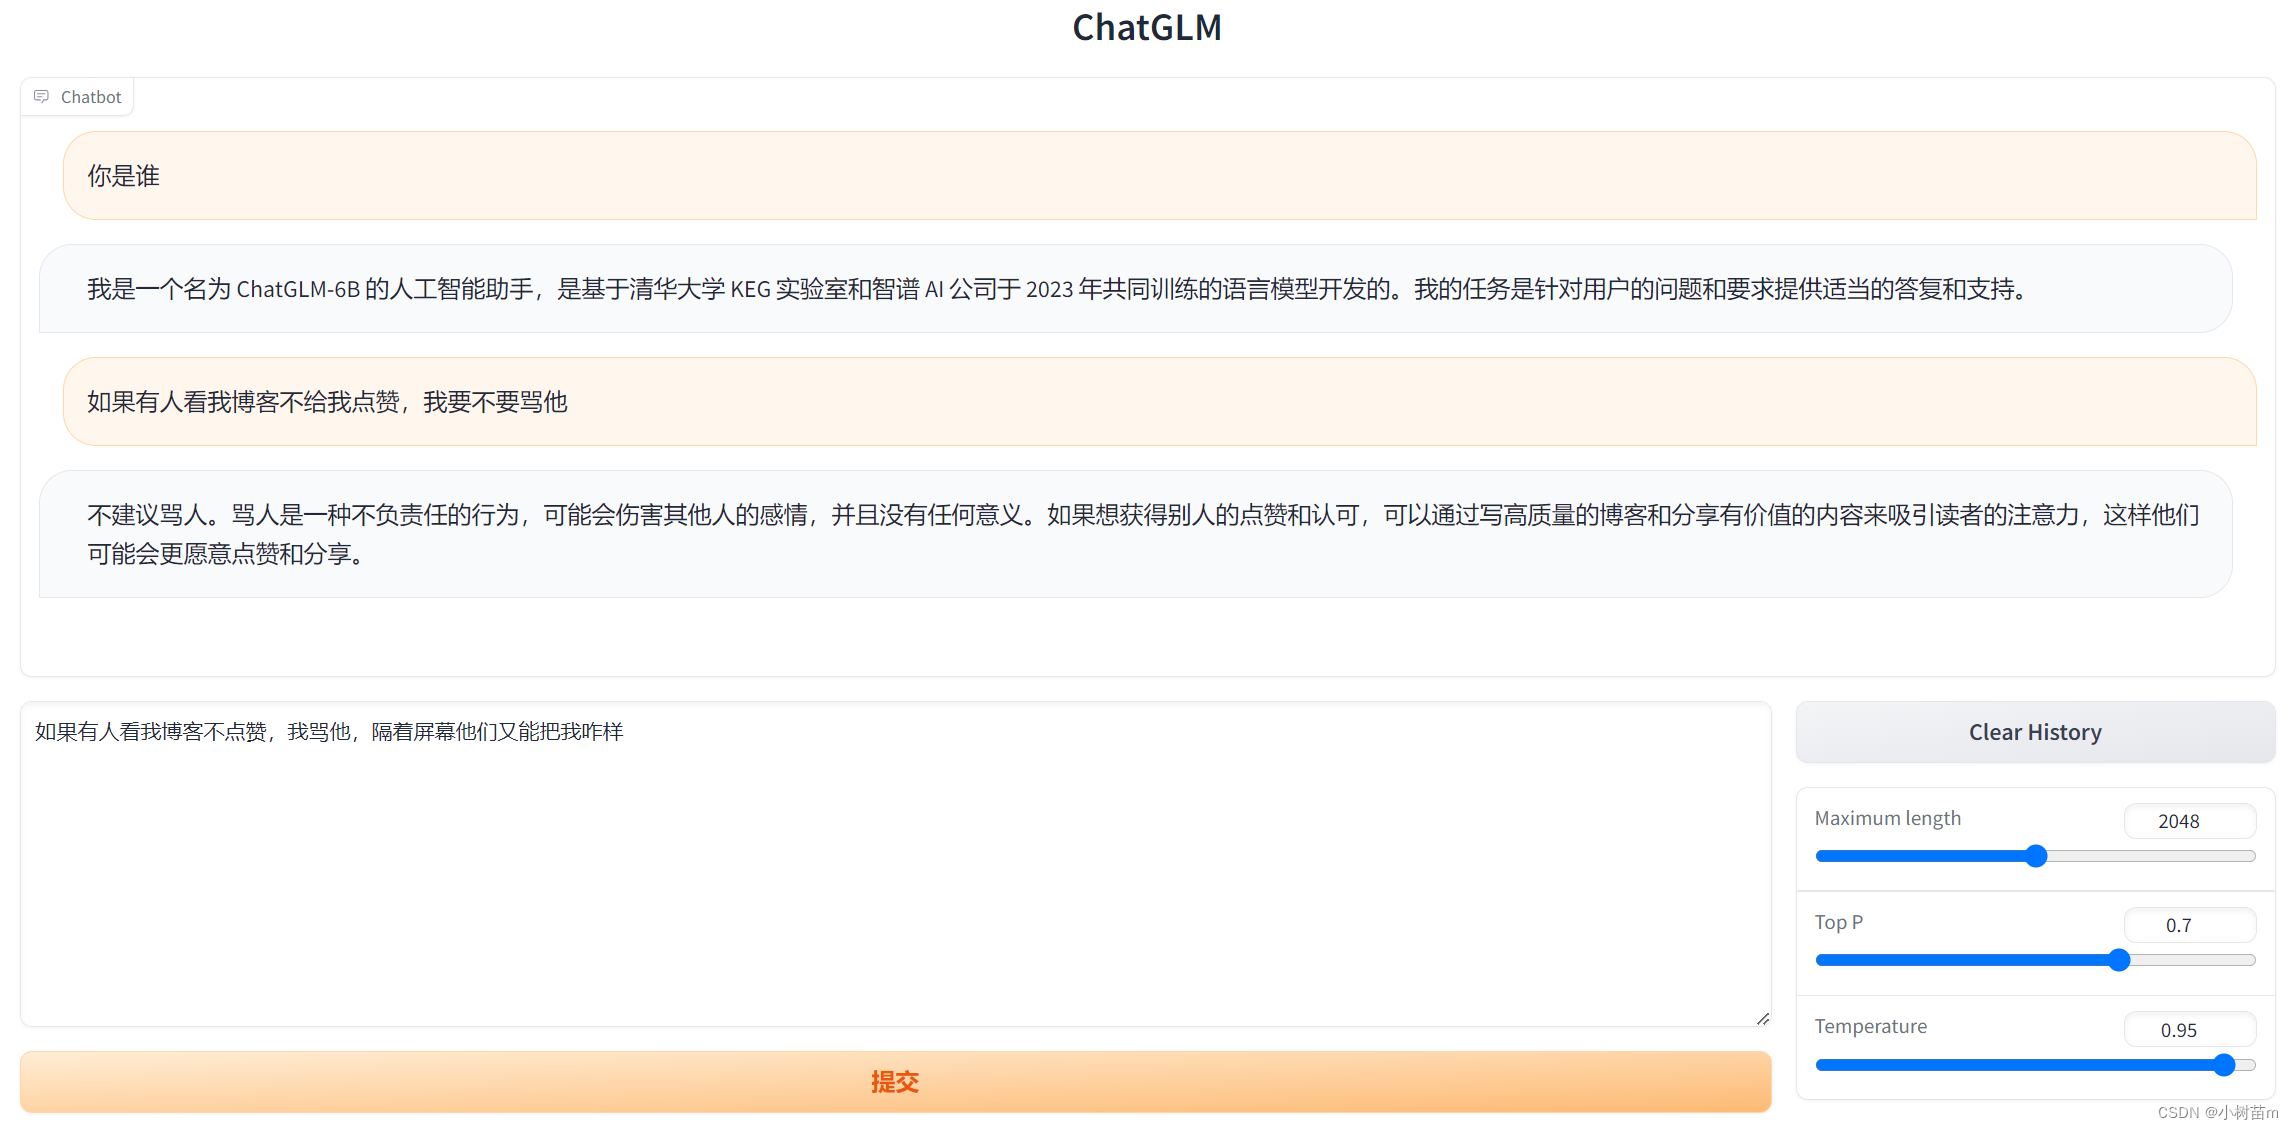Focus the Top P value box 0.7
The width and height of the screenshot is (2294, 1130).
(x=2190, y=925)
